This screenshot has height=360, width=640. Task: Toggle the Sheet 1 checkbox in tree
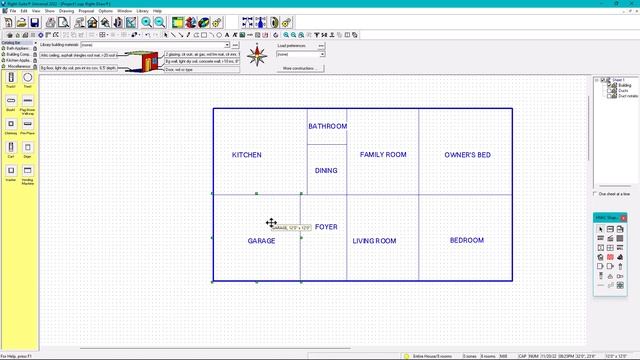[603, 80]
